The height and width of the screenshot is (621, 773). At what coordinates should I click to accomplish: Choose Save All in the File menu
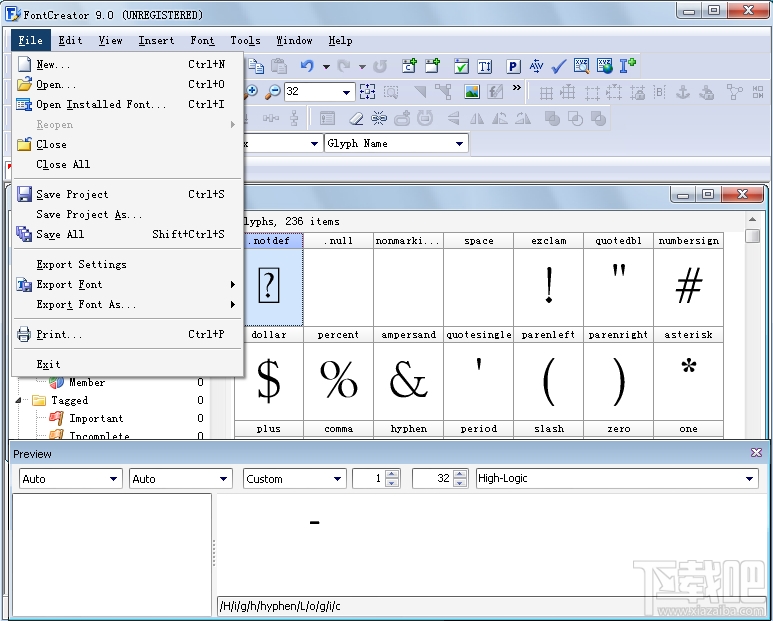tap(128, 235)
